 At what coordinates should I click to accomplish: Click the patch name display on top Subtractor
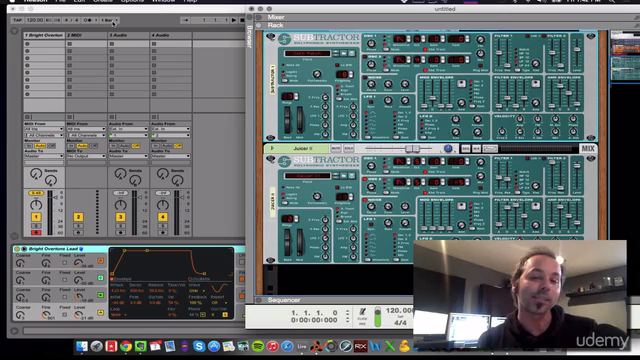click(307, 53)
